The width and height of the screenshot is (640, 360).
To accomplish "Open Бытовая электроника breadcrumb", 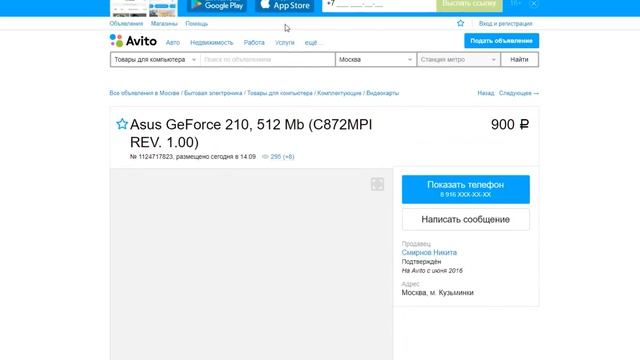I will click(213, 93).
